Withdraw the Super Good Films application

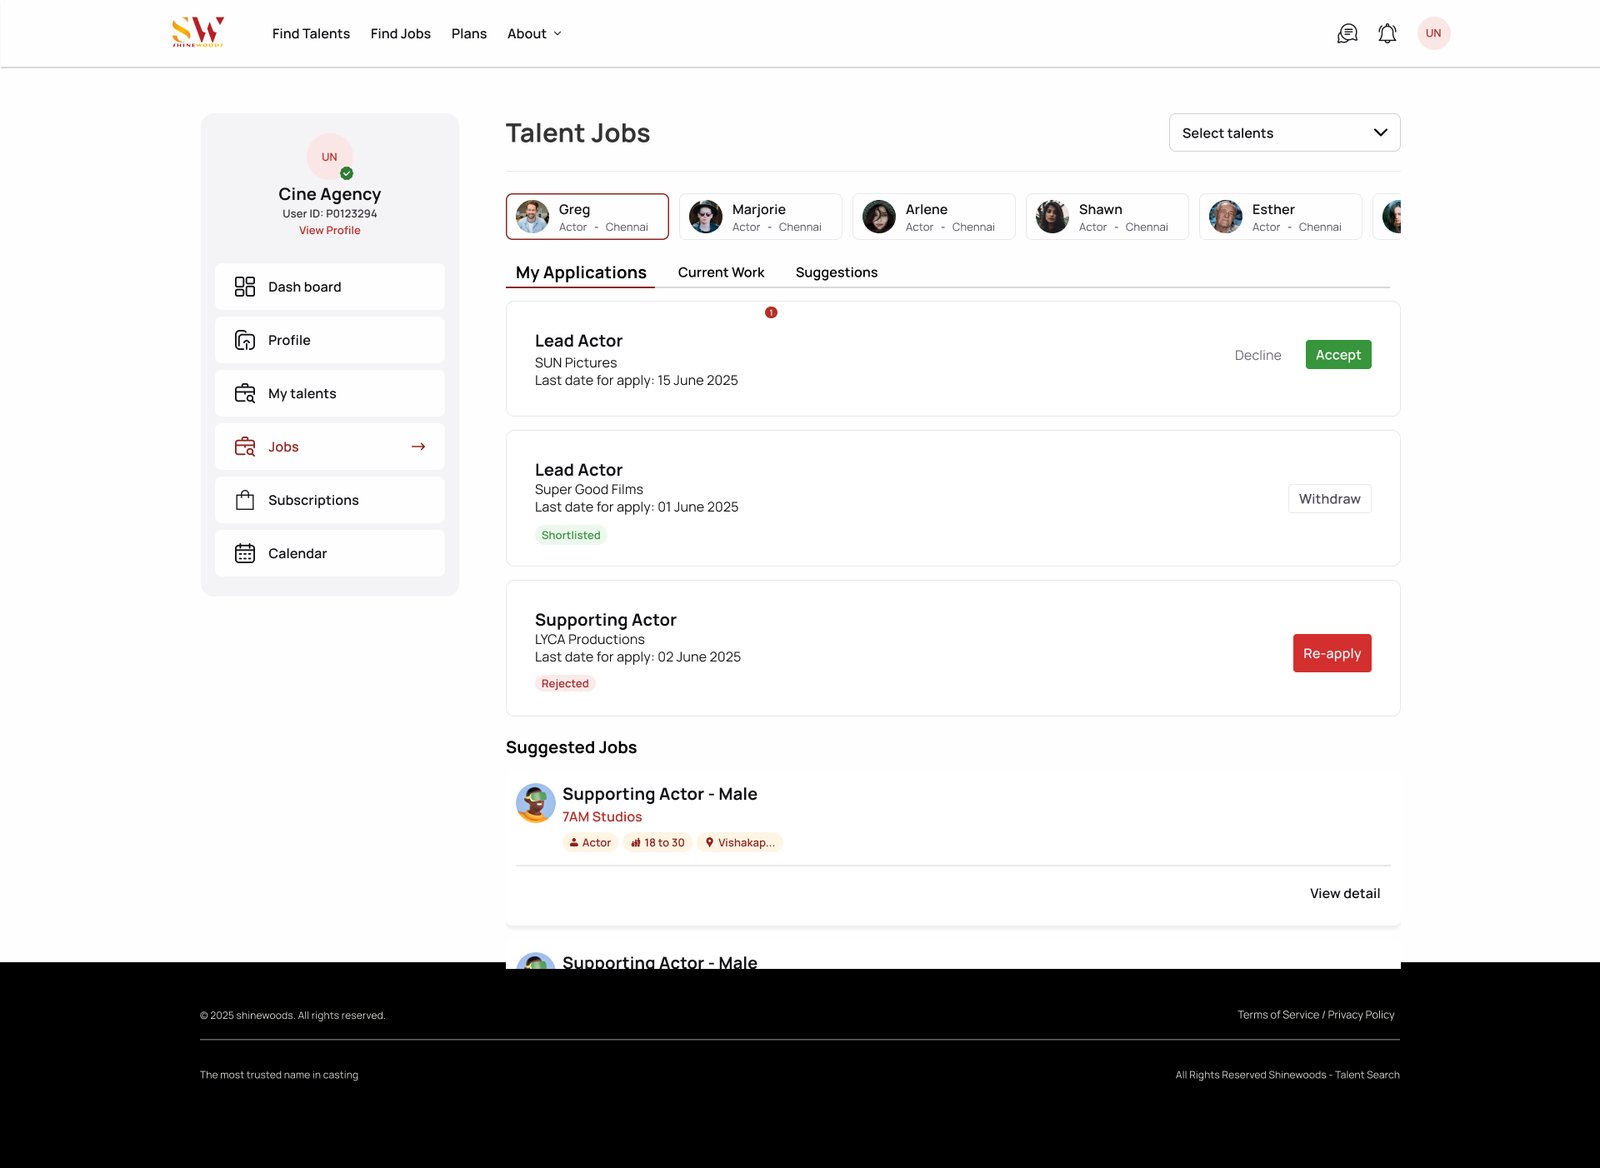(x=1329, y=499)
